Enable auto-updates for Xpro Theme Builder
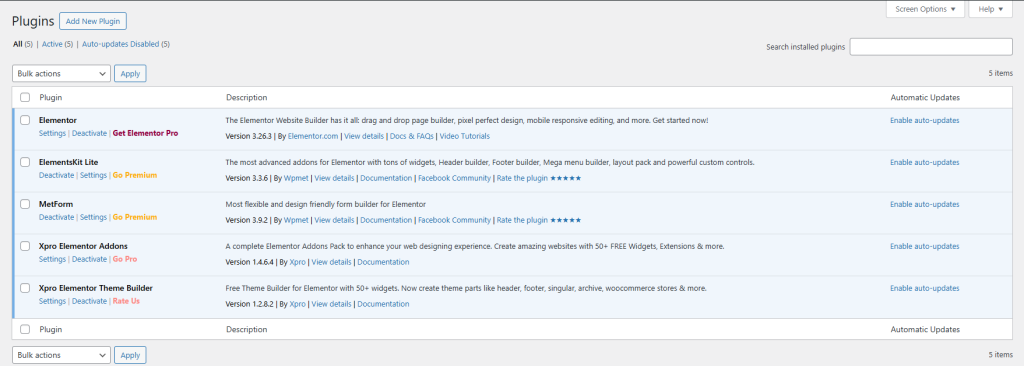The width and height of the screenshot is (1024, 366). (x=924, y=288)
